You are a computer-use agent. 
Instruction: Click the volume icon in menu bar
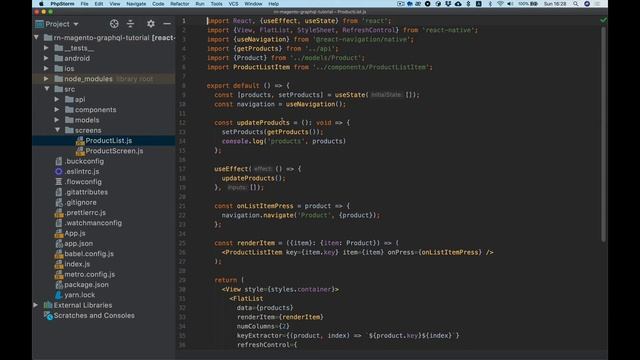[510, 4]
